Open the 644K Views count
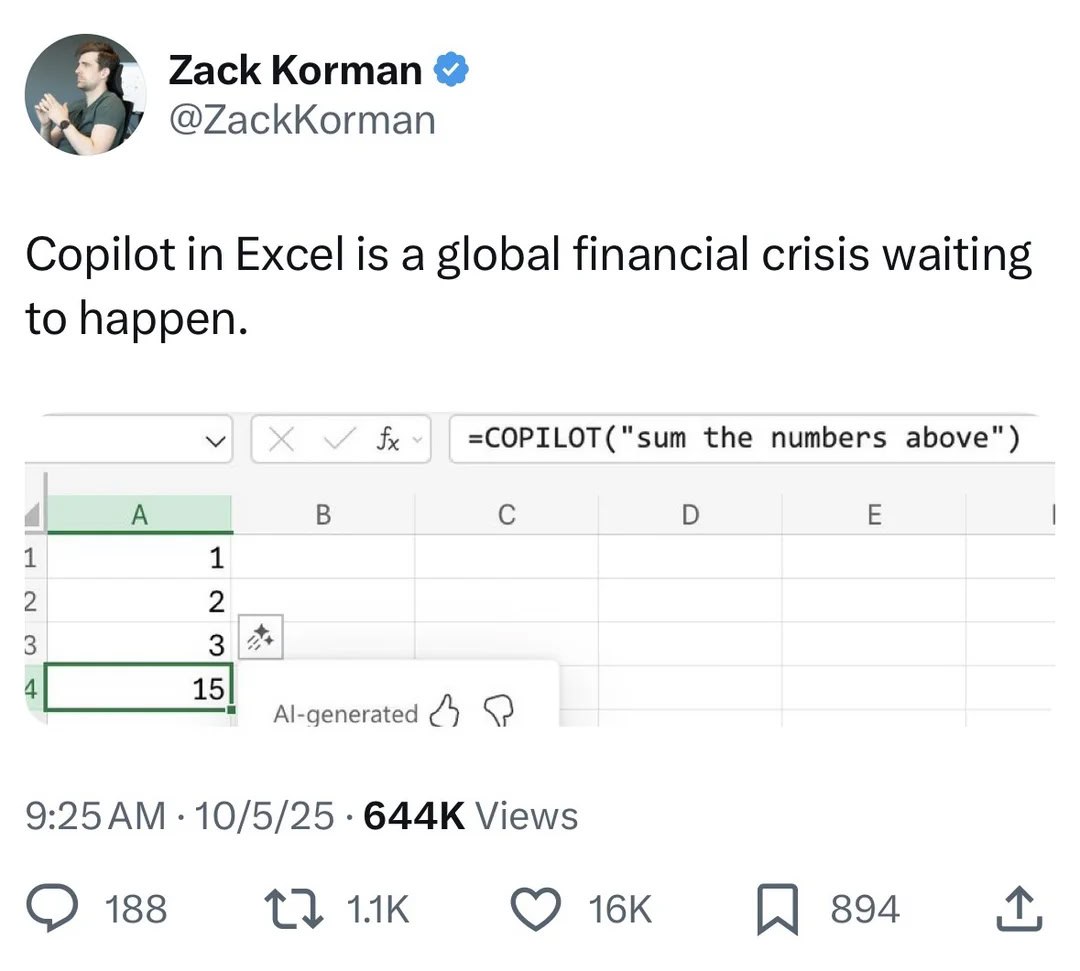Viewport: 1080px width, 971px height. 470,816
